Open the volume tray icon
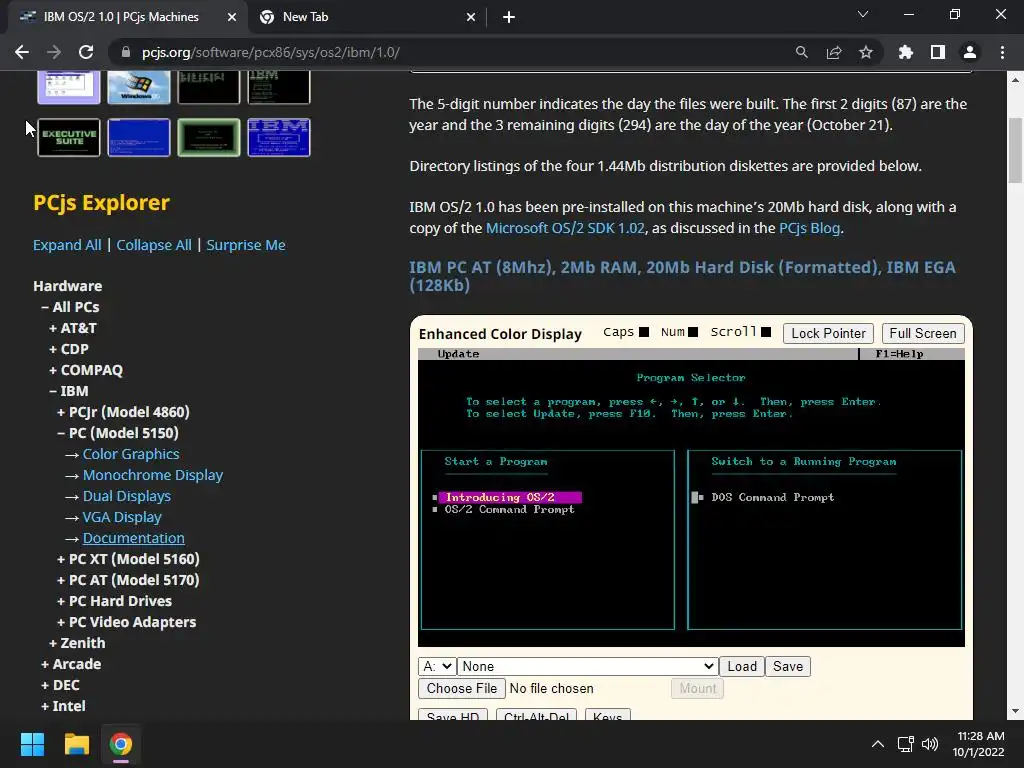1024x768 pixels. click(x=929, y=744)
